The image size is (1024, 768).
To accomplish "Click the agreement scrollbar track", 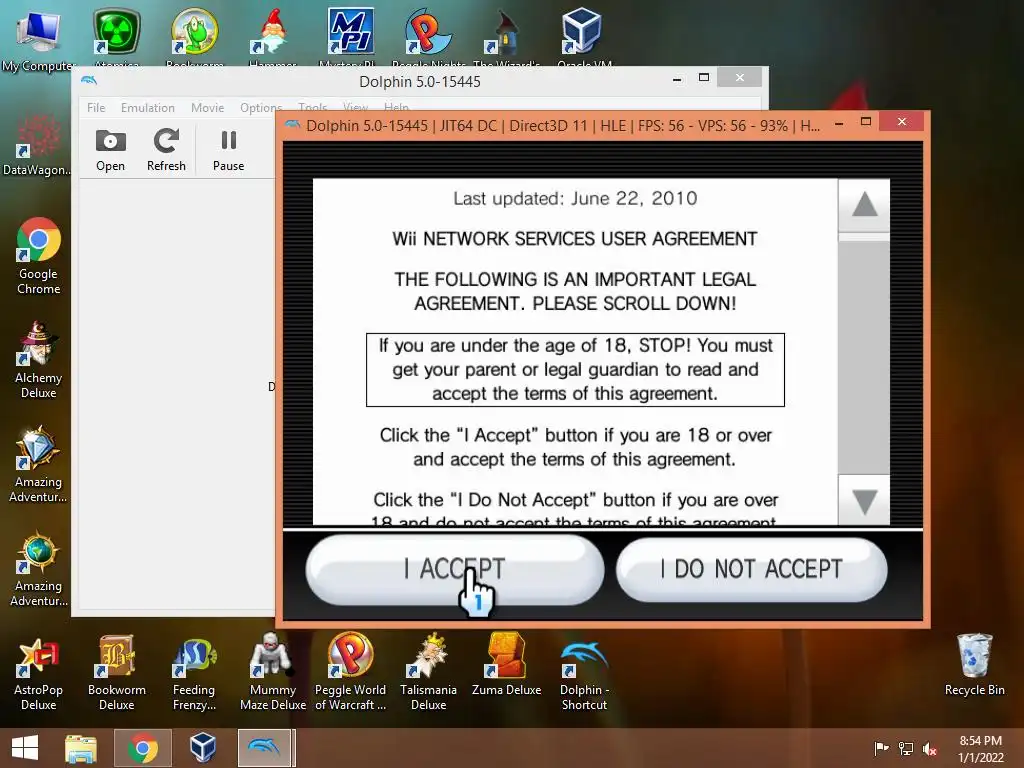I will [x=864, y=356].
